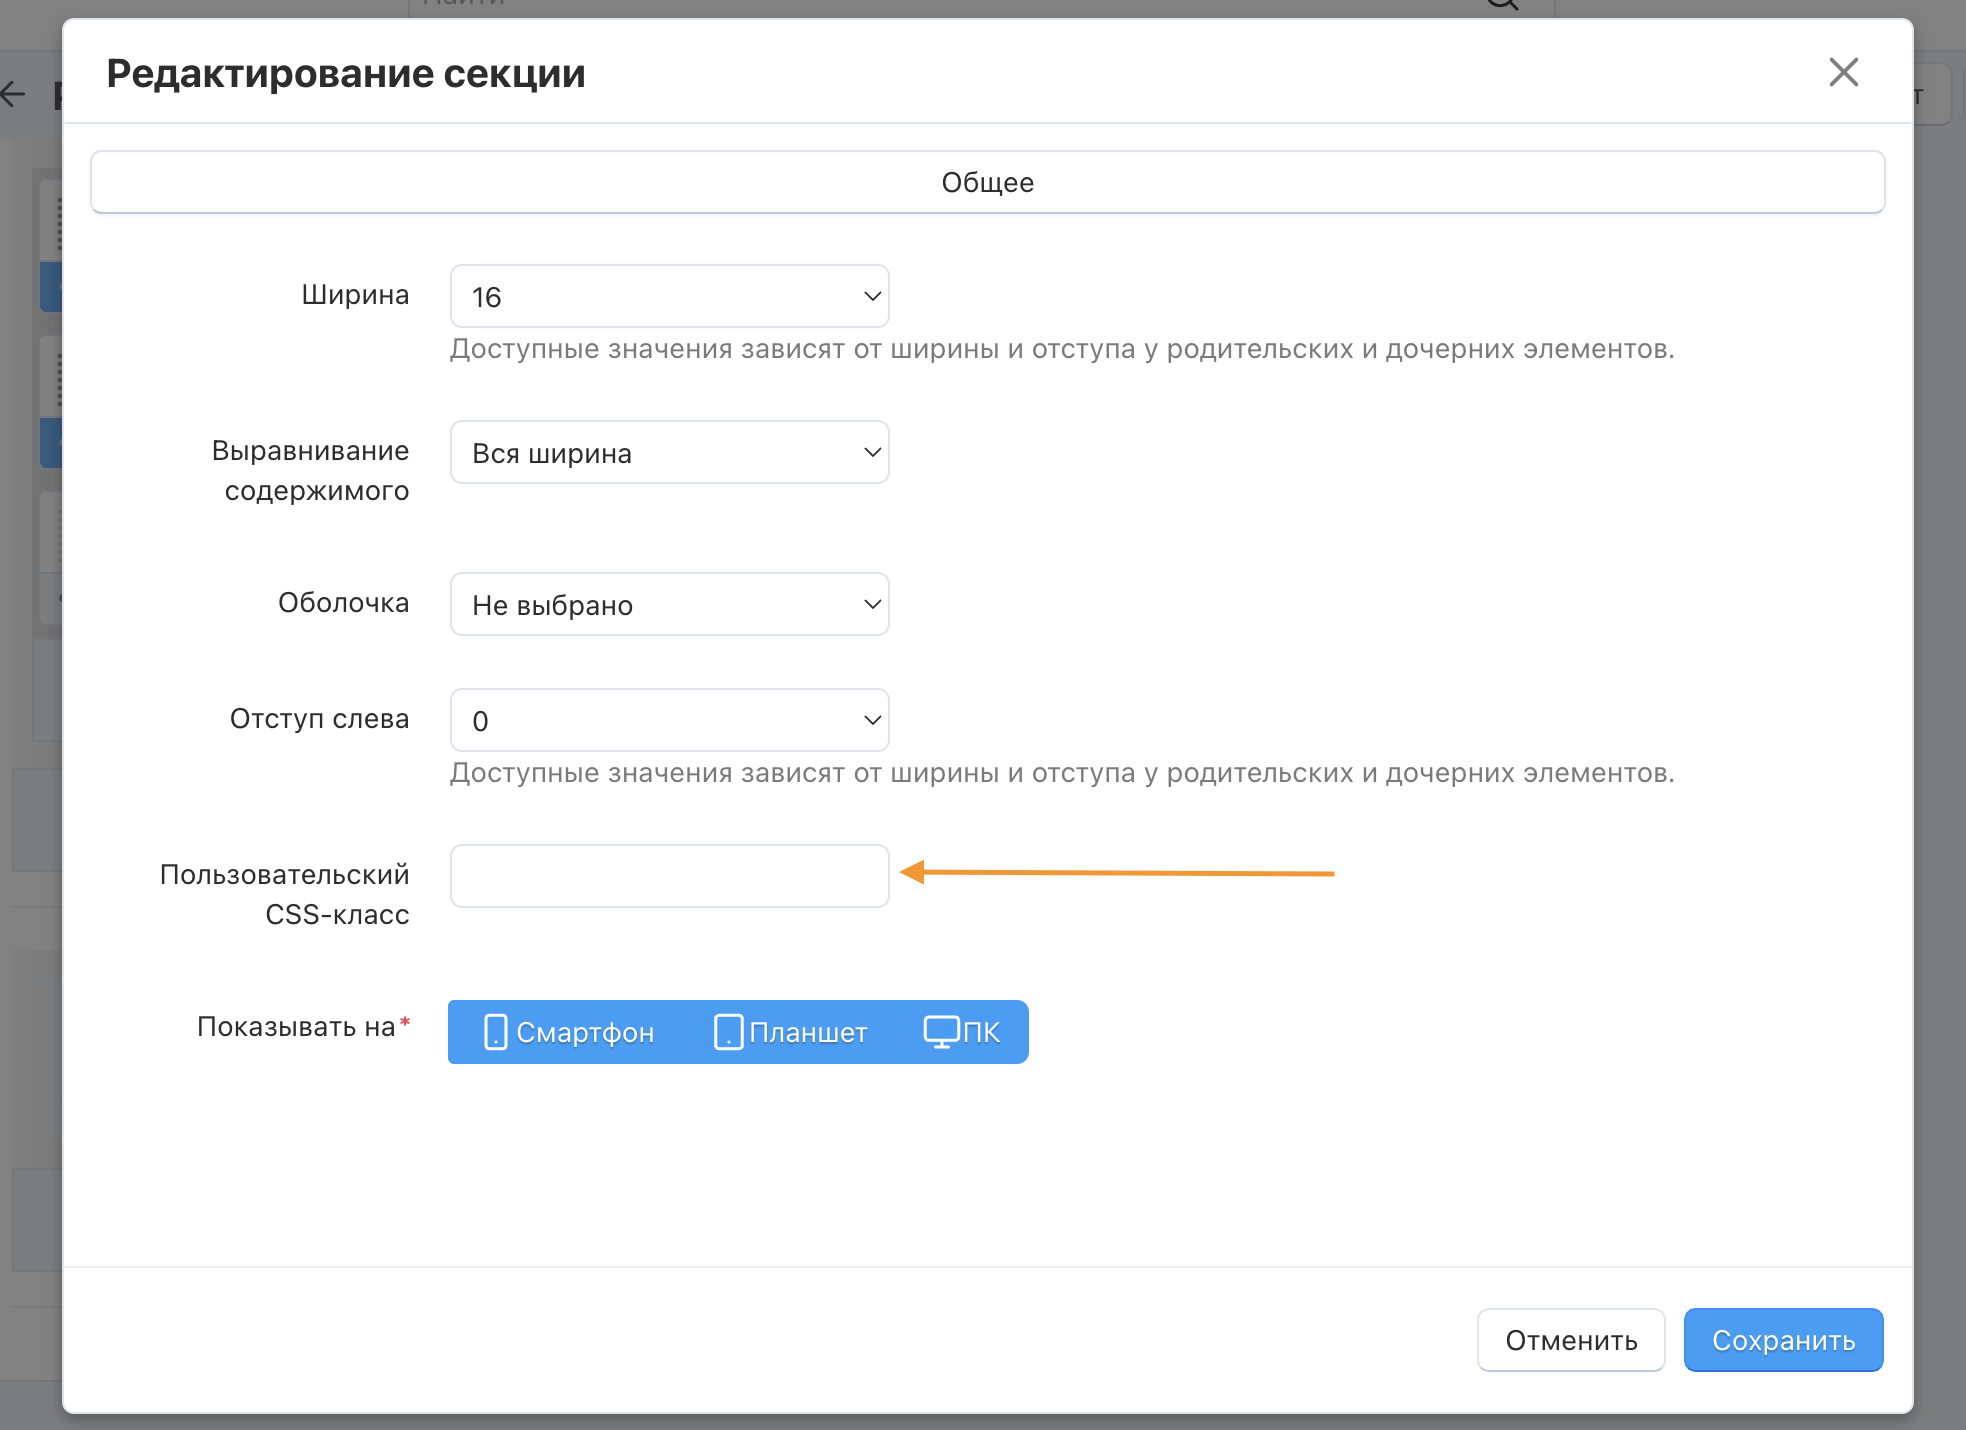This screenshot has width=1966, height=1430.
Task: Click the search magnifier icon at top
Action: pyautogui.click(x=1503, y=4)
